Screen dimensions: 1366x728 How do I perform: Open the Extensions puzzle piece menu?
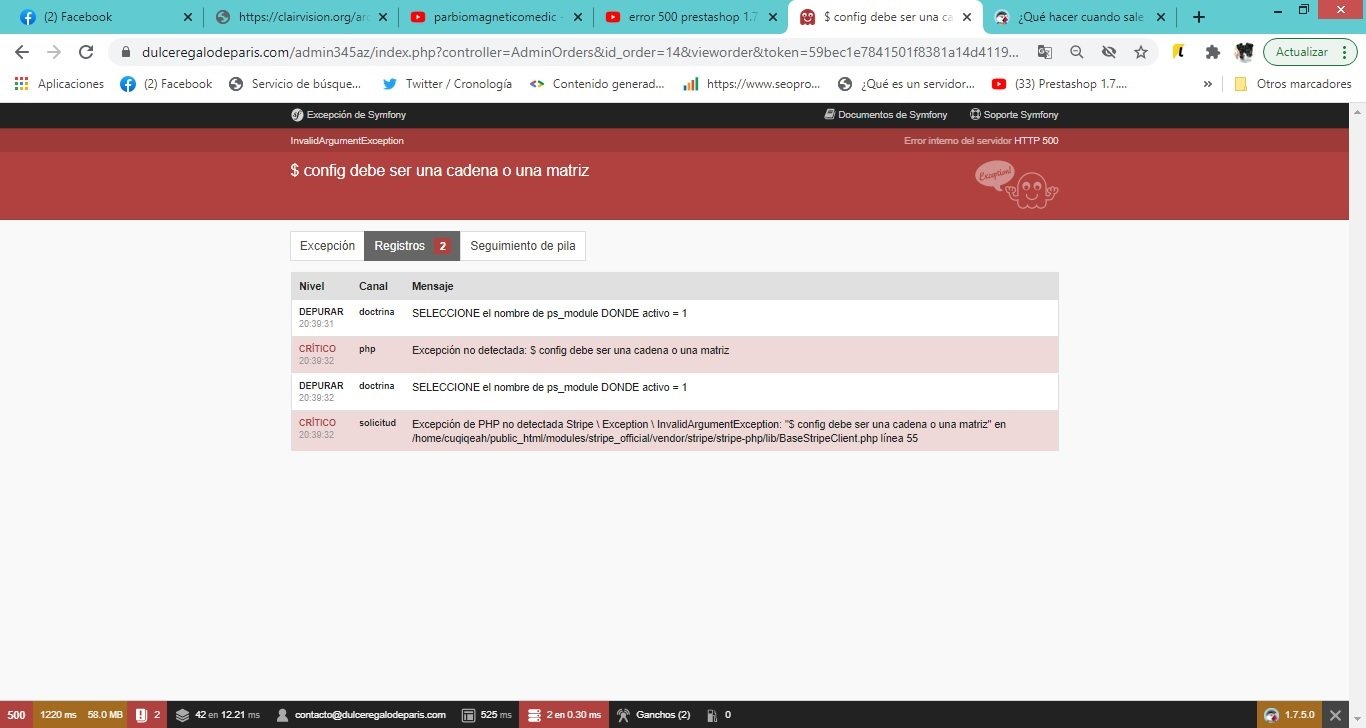pyautogui.click(x=1212, y=52)
